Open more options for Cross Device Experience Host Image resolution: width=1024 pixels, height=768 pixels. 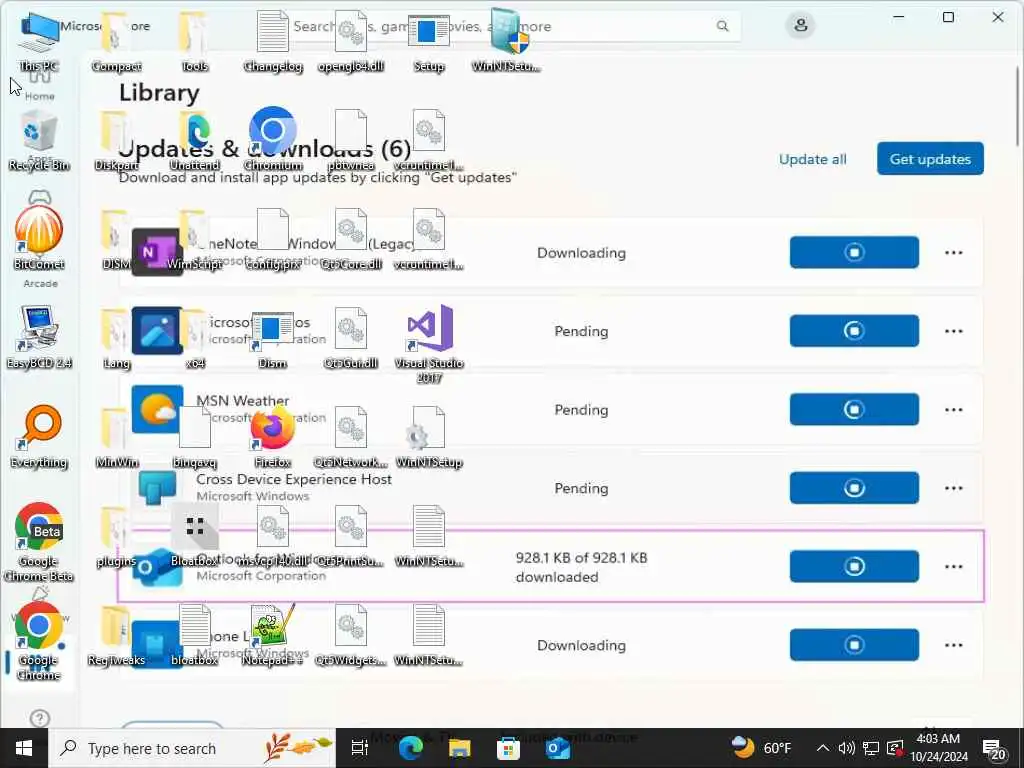click(x=953, y=488)
